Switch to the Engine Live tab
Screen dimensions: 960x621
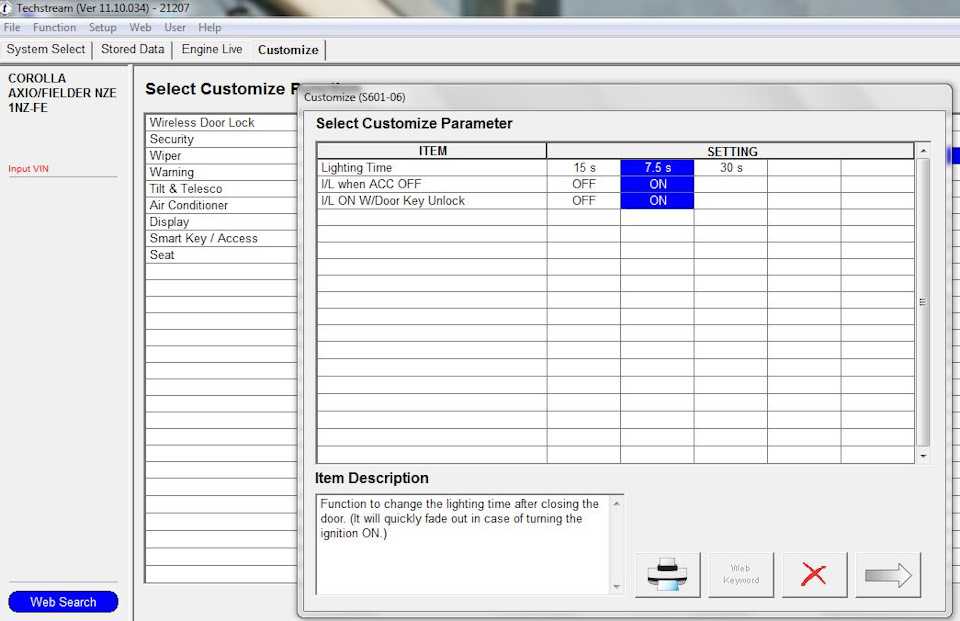(x=212, y=49)
